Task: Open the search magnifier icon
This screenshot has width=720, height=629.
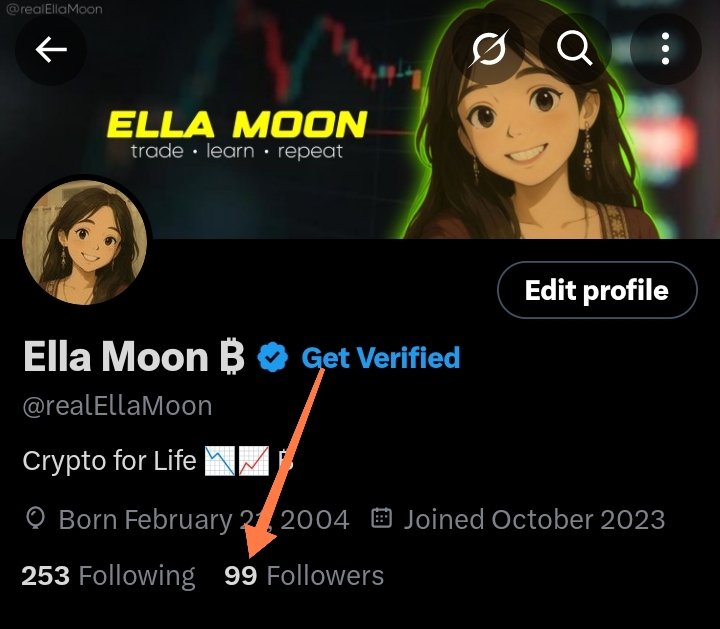Action: [x=574, y=48]
